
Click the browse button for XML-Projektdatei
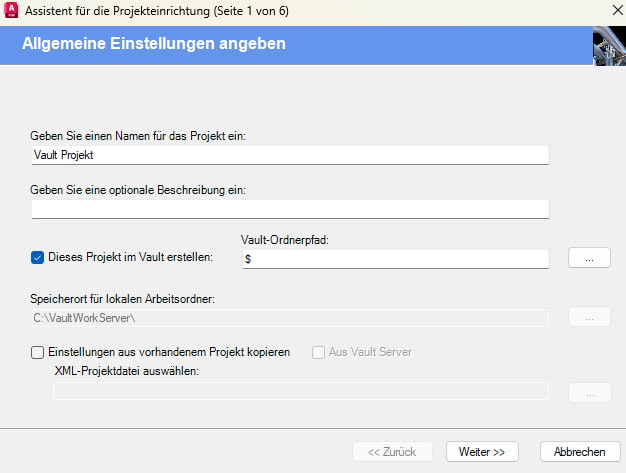pos(590,392)
